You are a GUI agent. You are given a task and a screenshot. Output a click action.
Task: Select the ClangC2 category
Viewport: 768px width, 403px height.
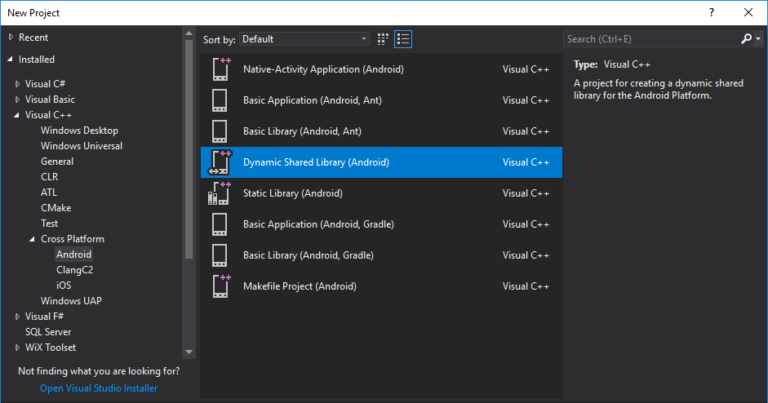[74, 270]
